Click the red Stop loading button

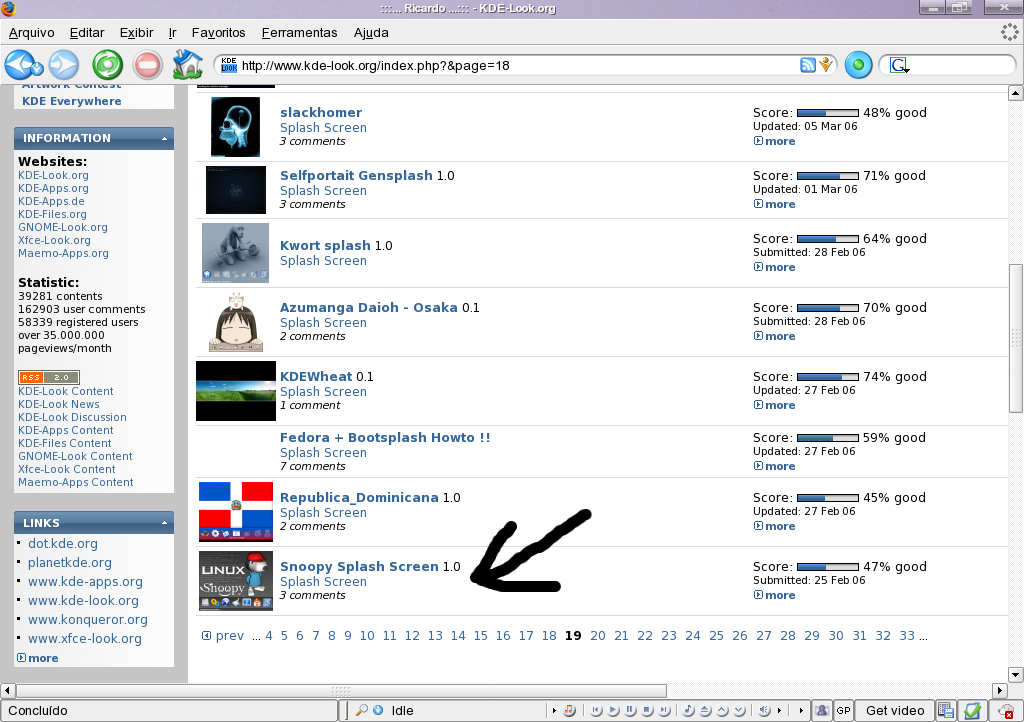(148, 65)
